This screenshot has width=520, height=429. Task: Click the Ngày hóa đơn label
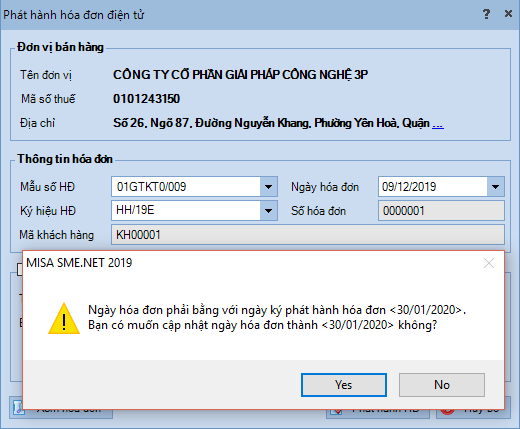click(x=325, y=187)
